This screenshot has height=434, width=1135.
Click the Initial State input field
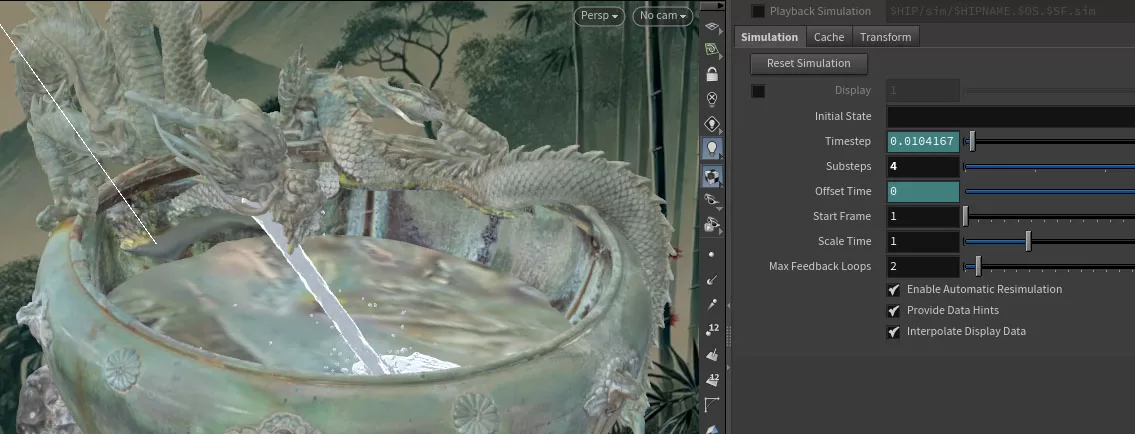coord(1010,116)
